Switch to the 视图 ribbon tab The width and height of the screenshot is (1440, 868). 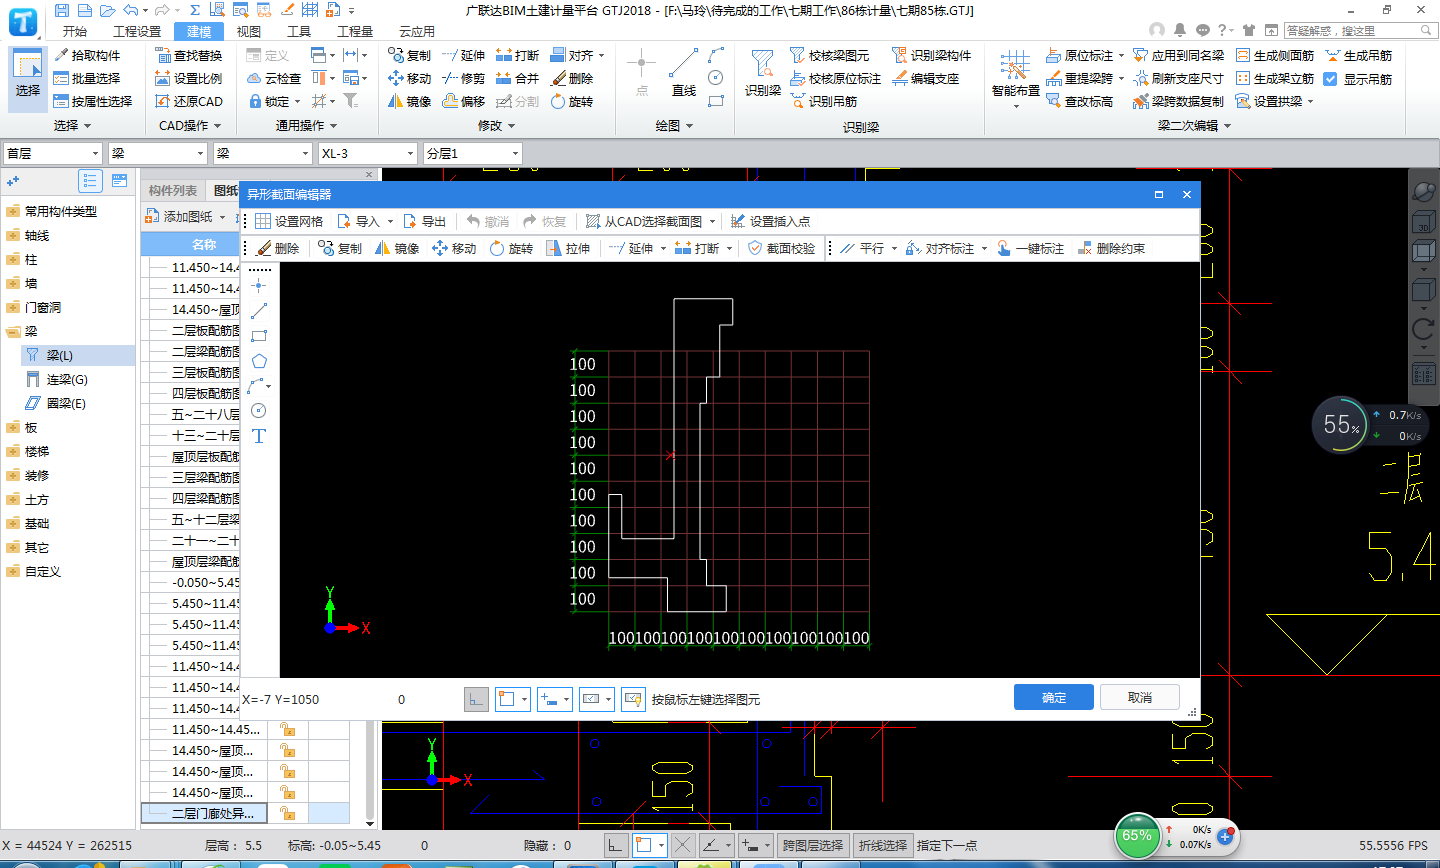tap(249, 31)
